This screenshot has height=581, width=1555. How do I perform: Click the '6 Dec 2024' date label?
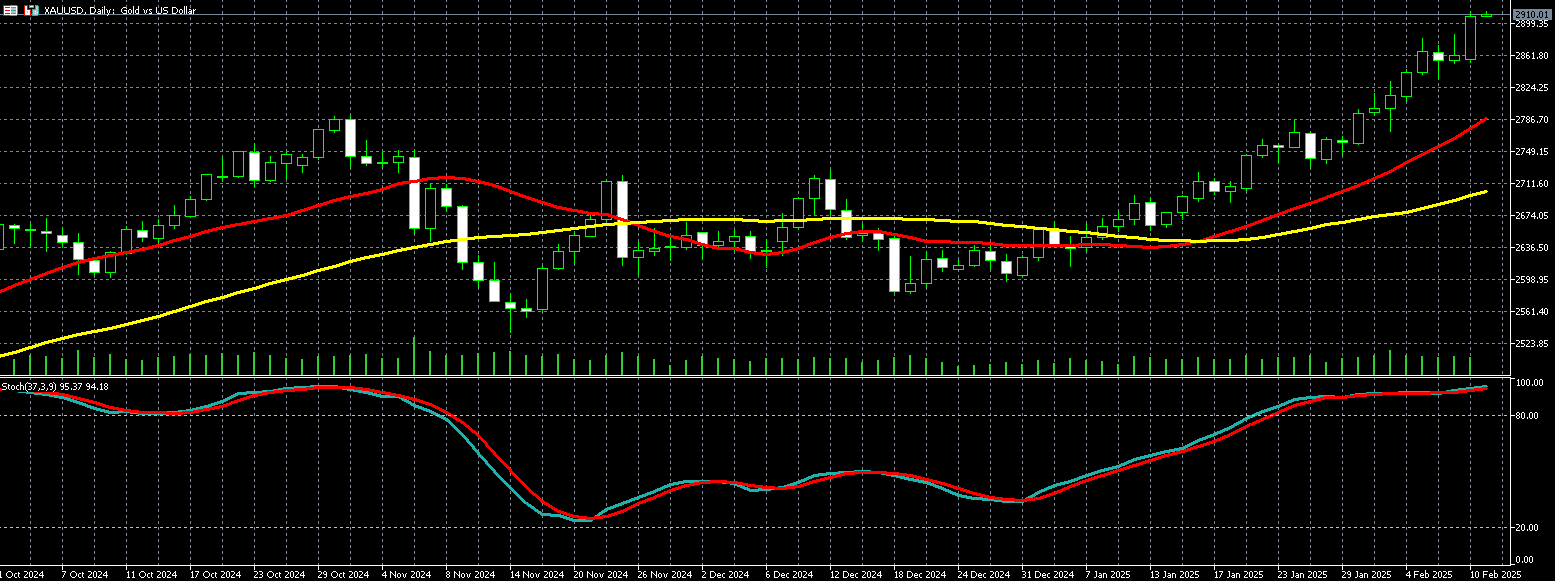coord(790,575)
